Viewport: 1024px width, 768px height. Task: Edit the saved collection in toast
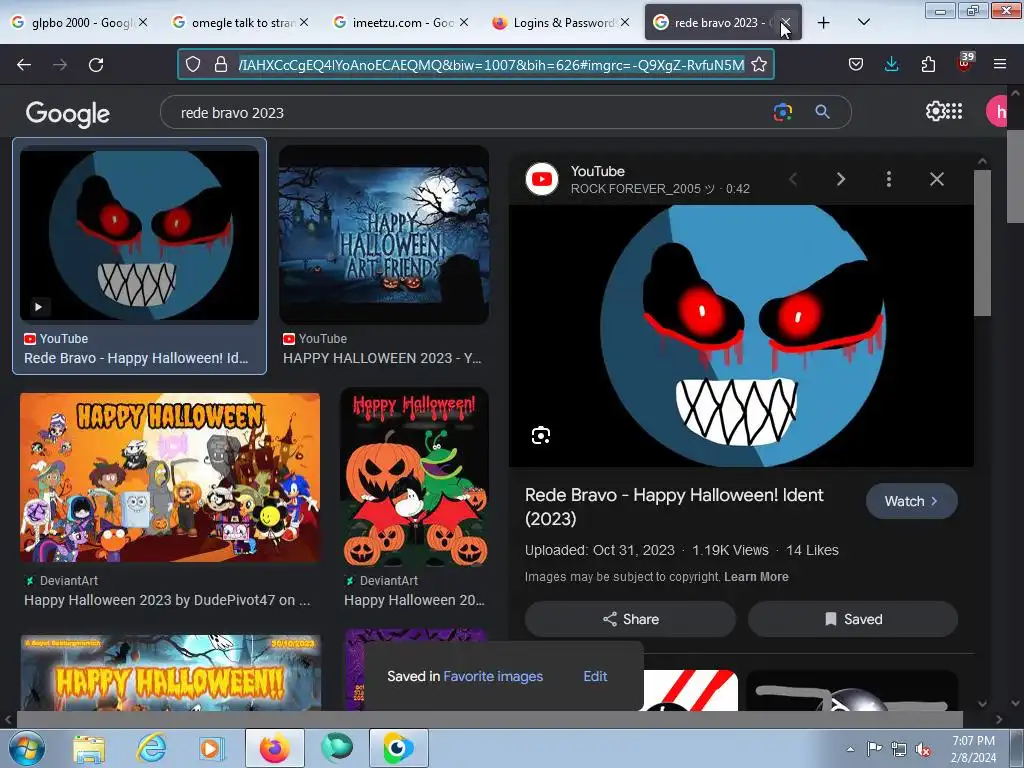pyautogui.click(x=595, y=676)
